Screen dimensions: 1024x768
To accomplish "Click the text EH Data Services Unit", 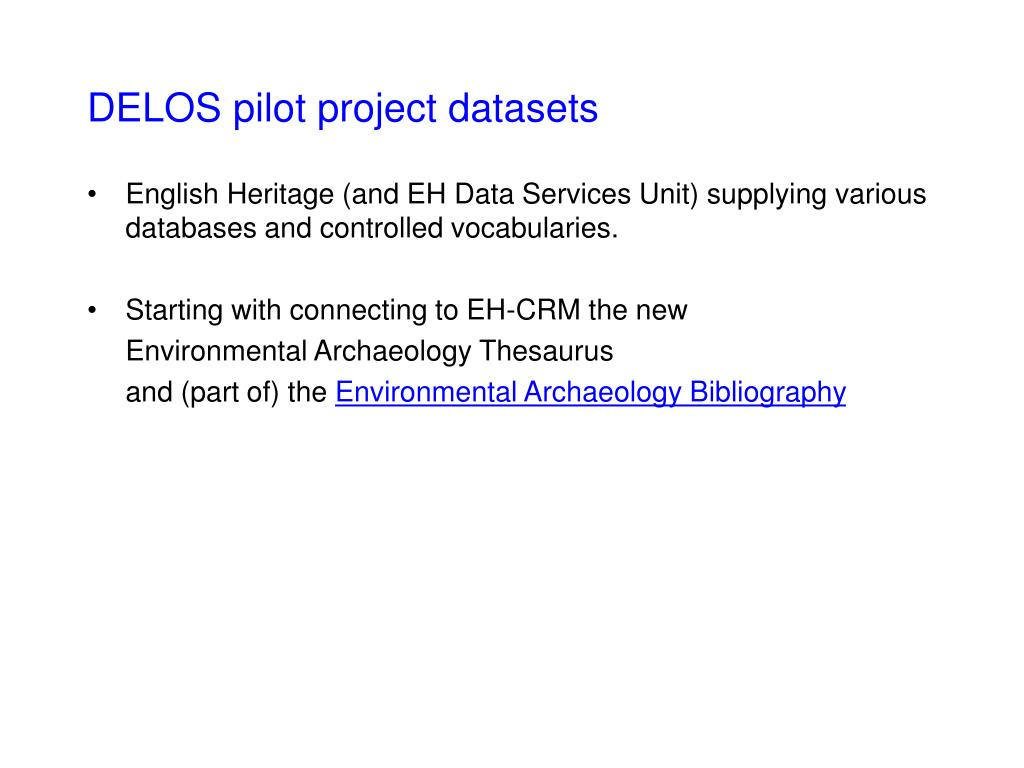I will (x=552, y=195).
